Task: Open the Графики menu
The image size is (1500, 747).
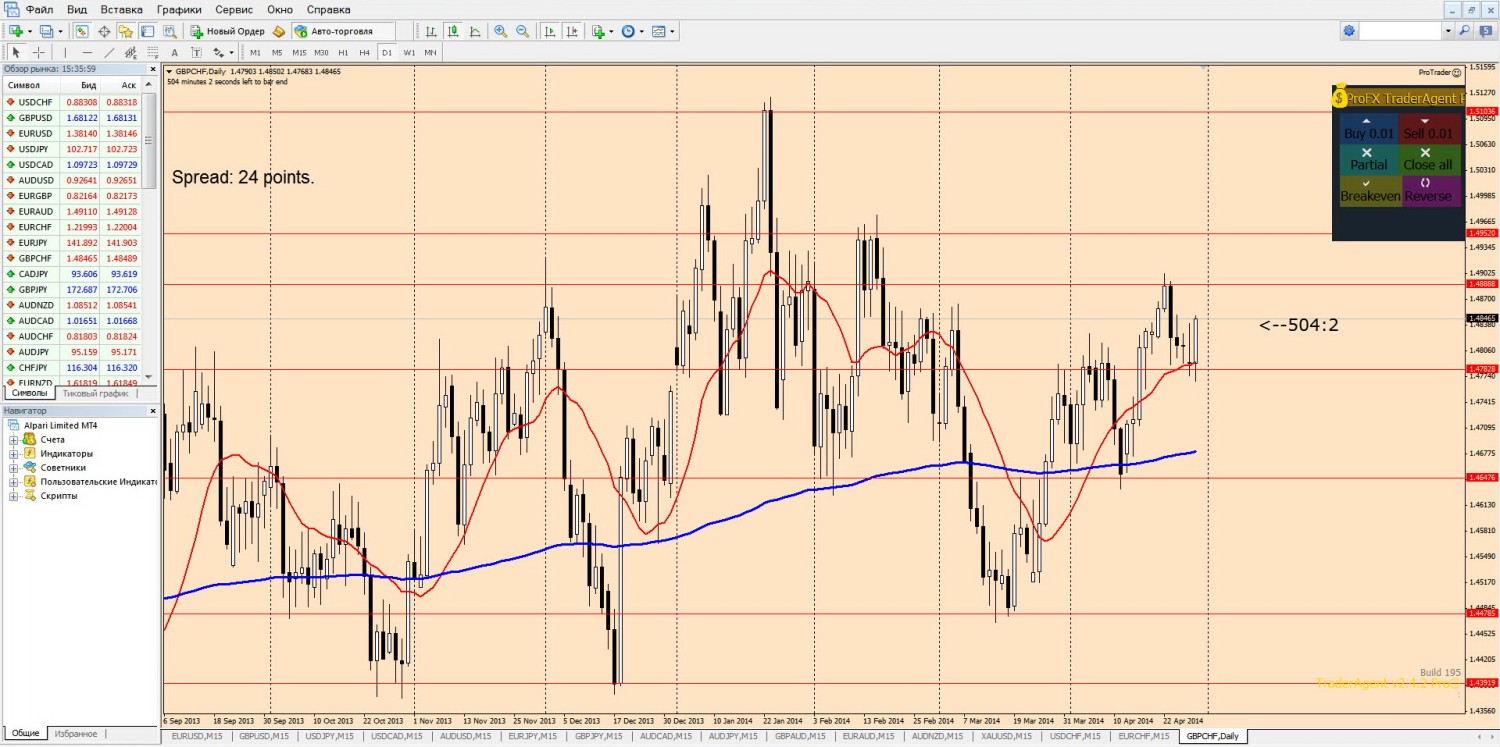Action: click(179, 9)
